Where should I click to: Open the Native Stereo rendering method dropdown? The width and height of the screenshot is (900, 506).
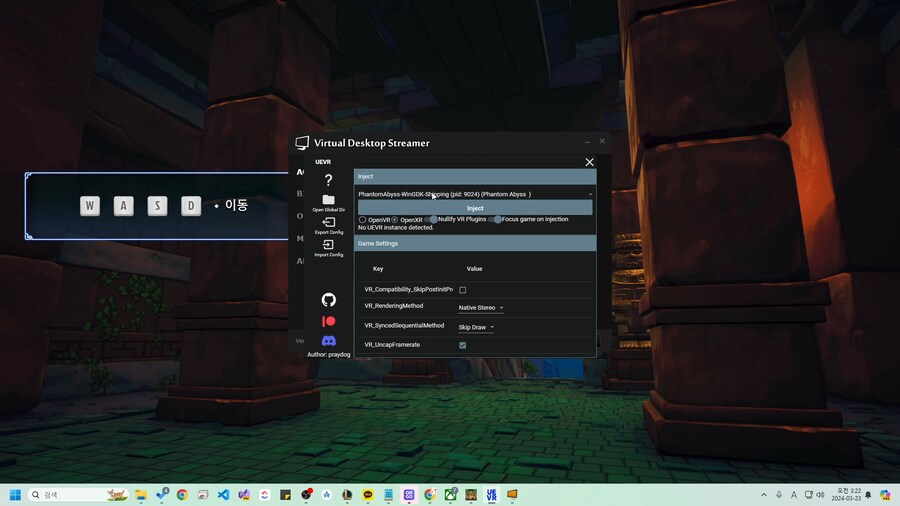coord(480,308)
